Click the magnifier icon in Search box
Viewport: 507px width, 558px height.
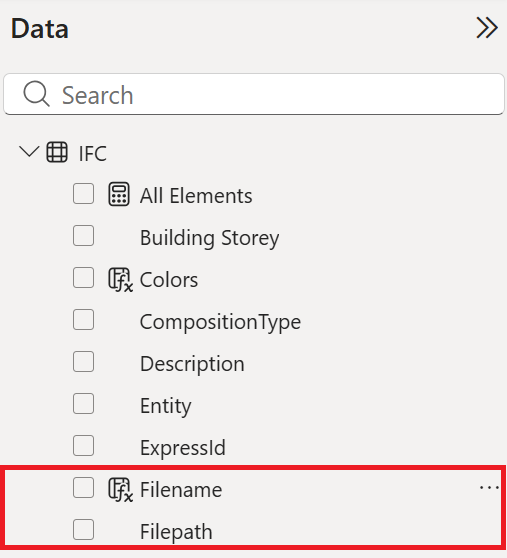click(36, 94)
